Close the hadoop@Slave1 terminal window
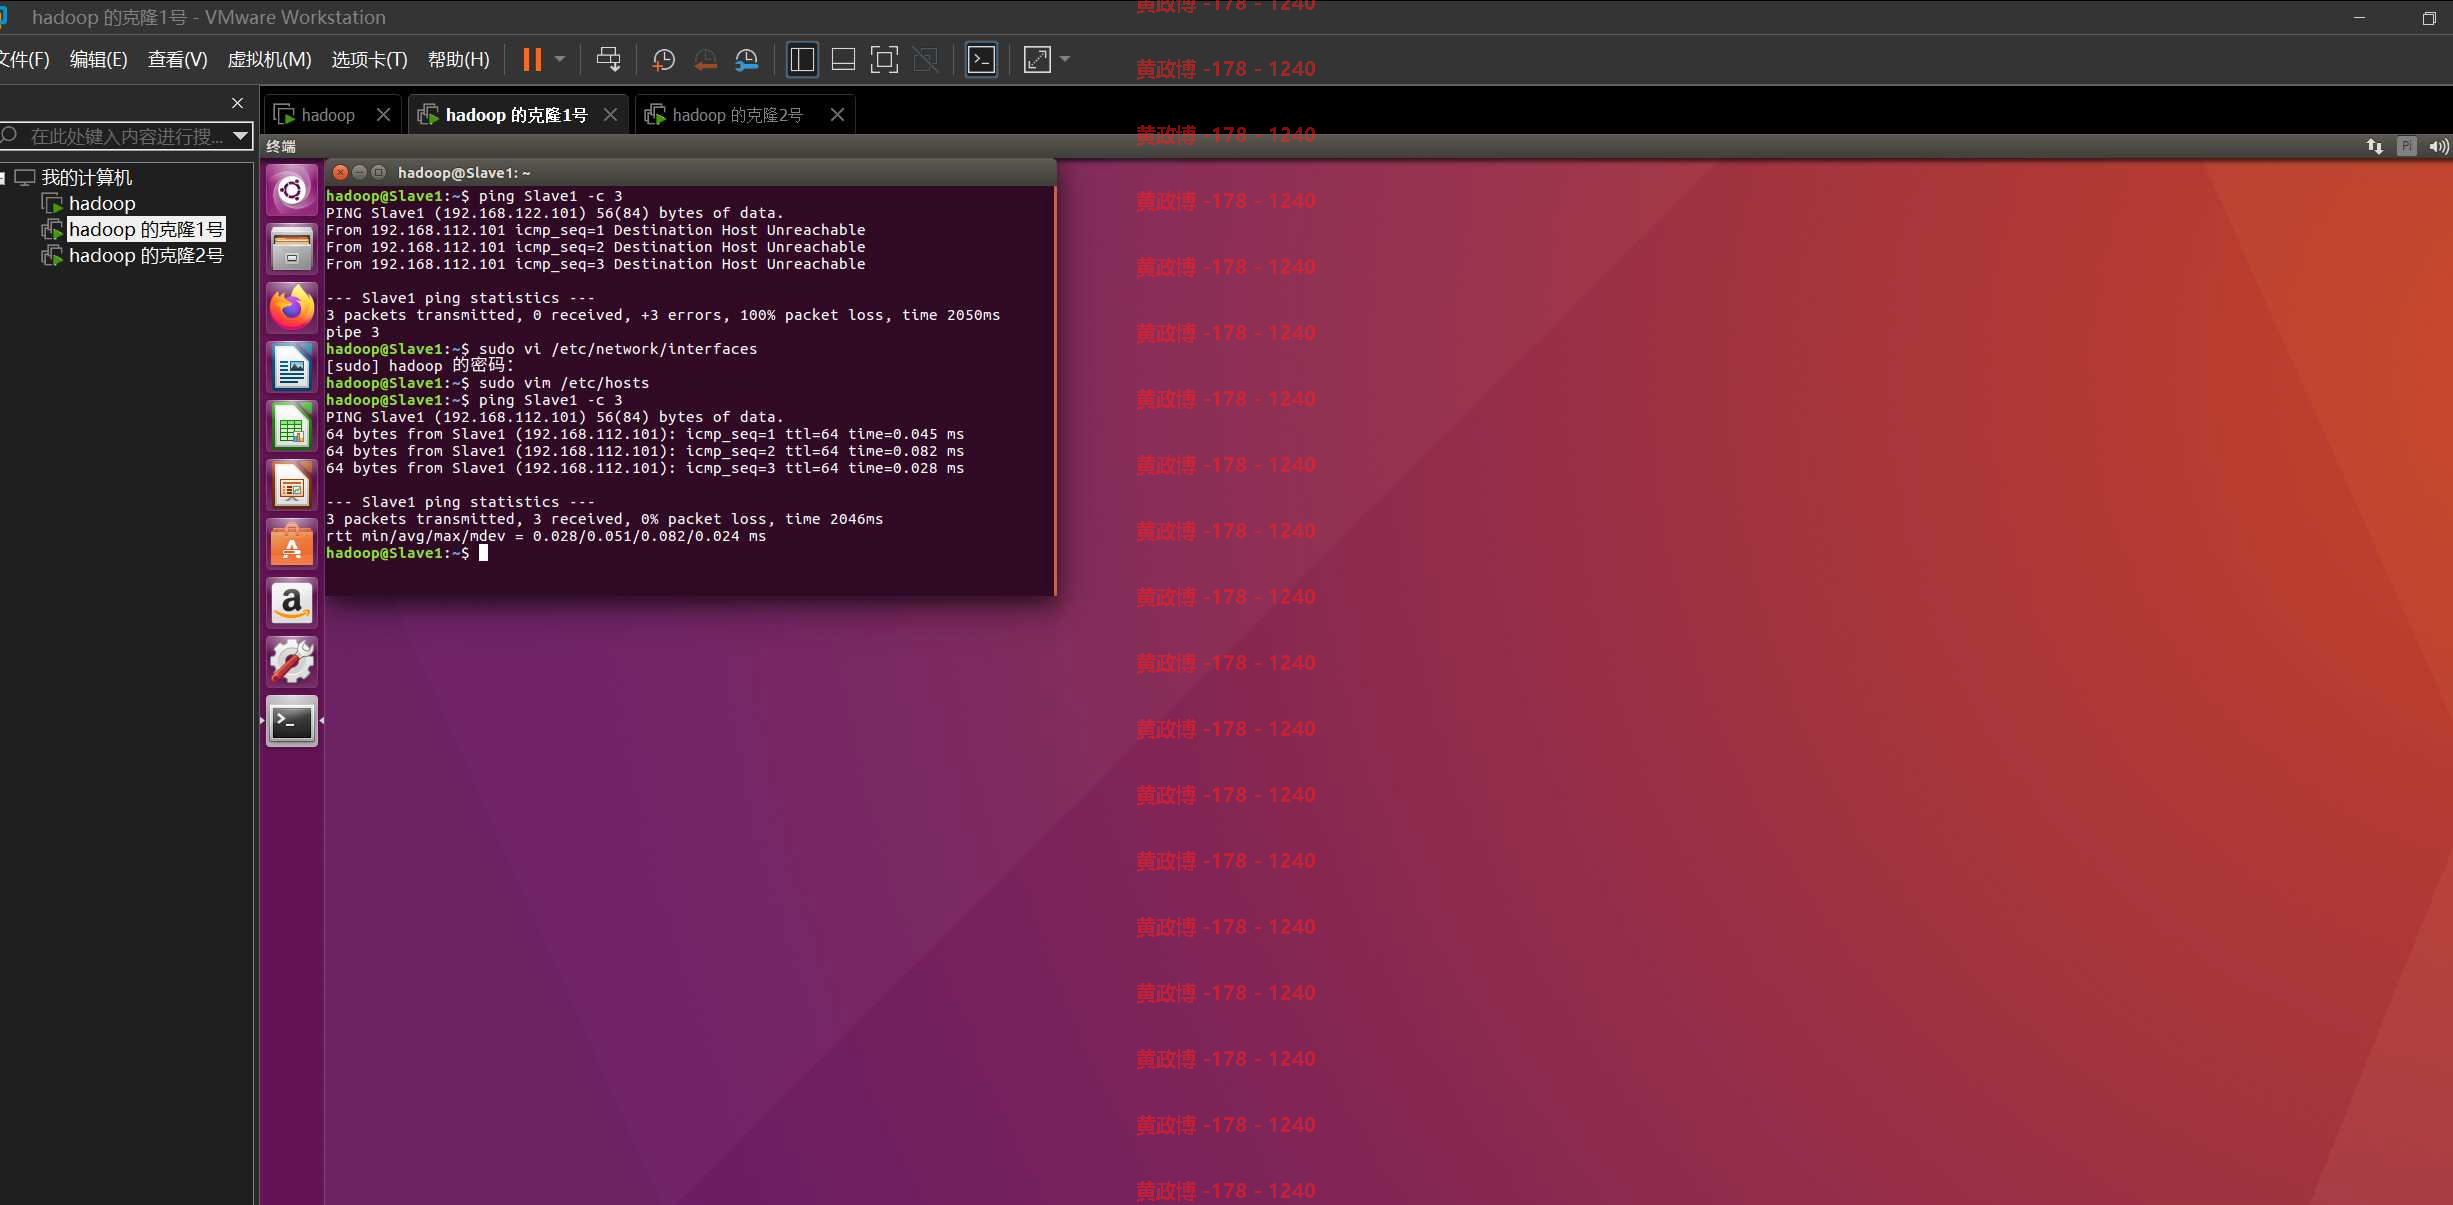This screenshot has height=1205, width=2453. [340, 172]
